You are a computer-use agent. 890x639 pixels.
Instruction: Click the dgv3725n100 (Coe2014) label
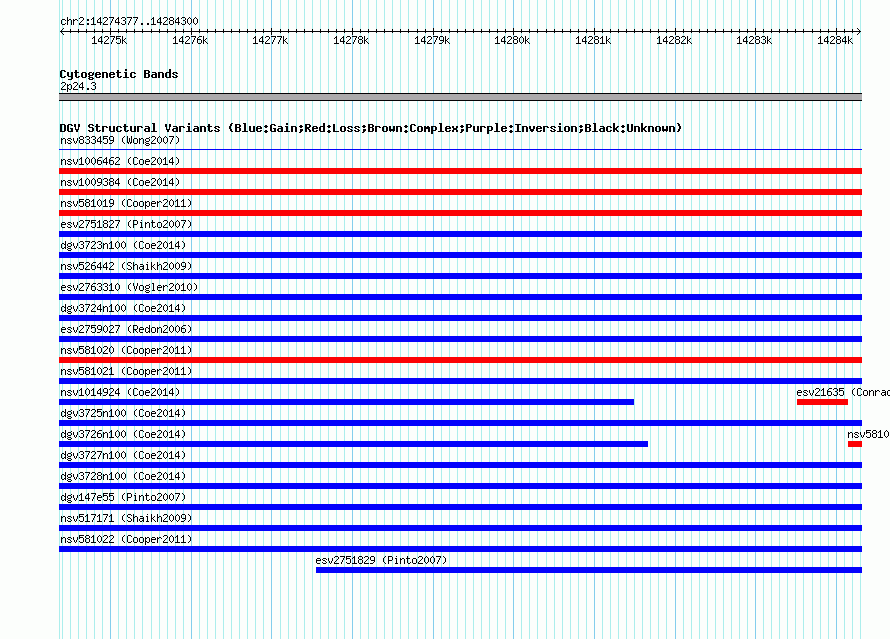click(123, 413)
